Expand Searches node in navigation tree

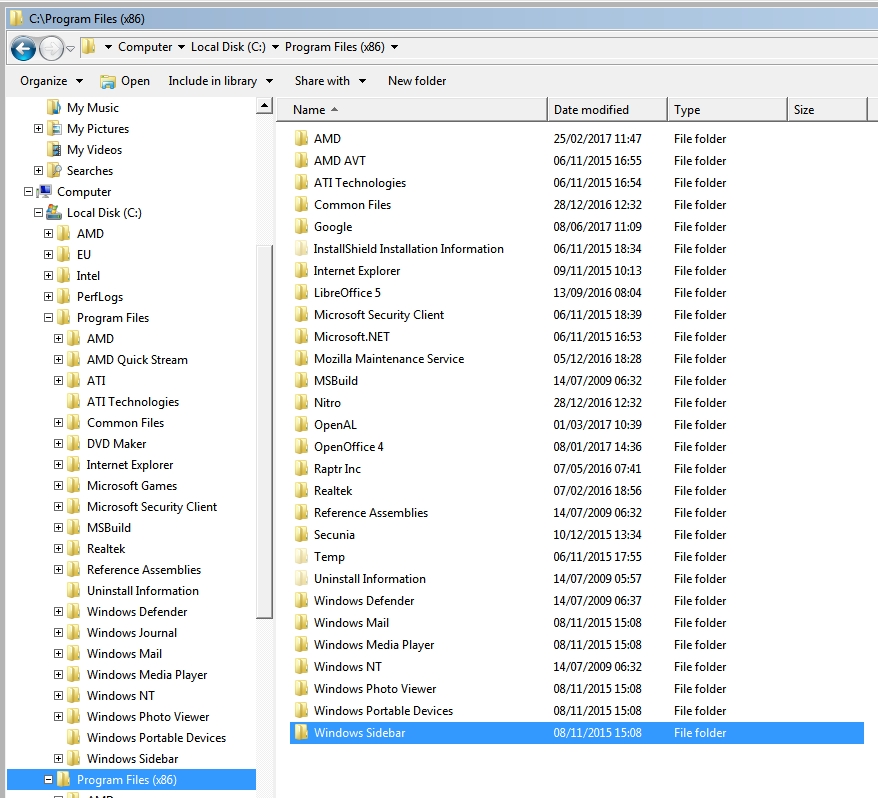(x=38, y=170)
